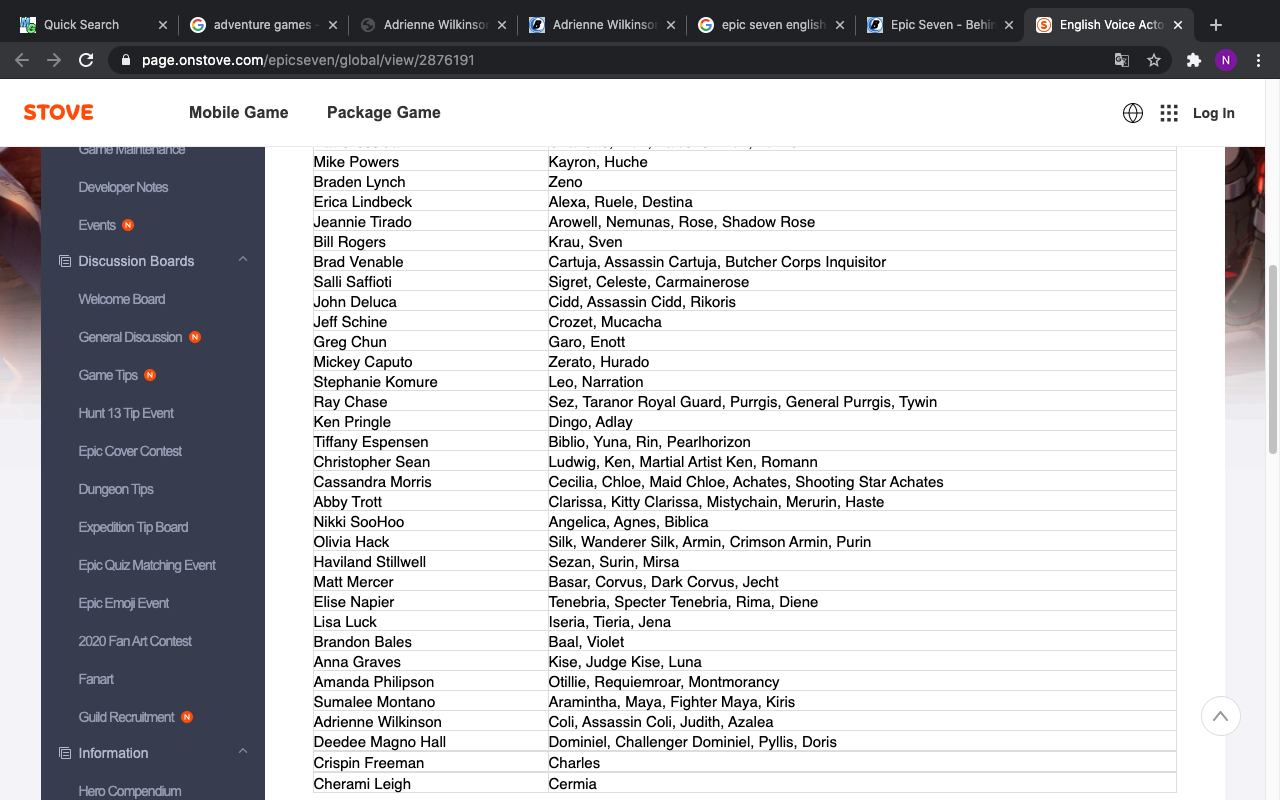Click the URL address bar
1280x800 pixels.
[600, 60]
